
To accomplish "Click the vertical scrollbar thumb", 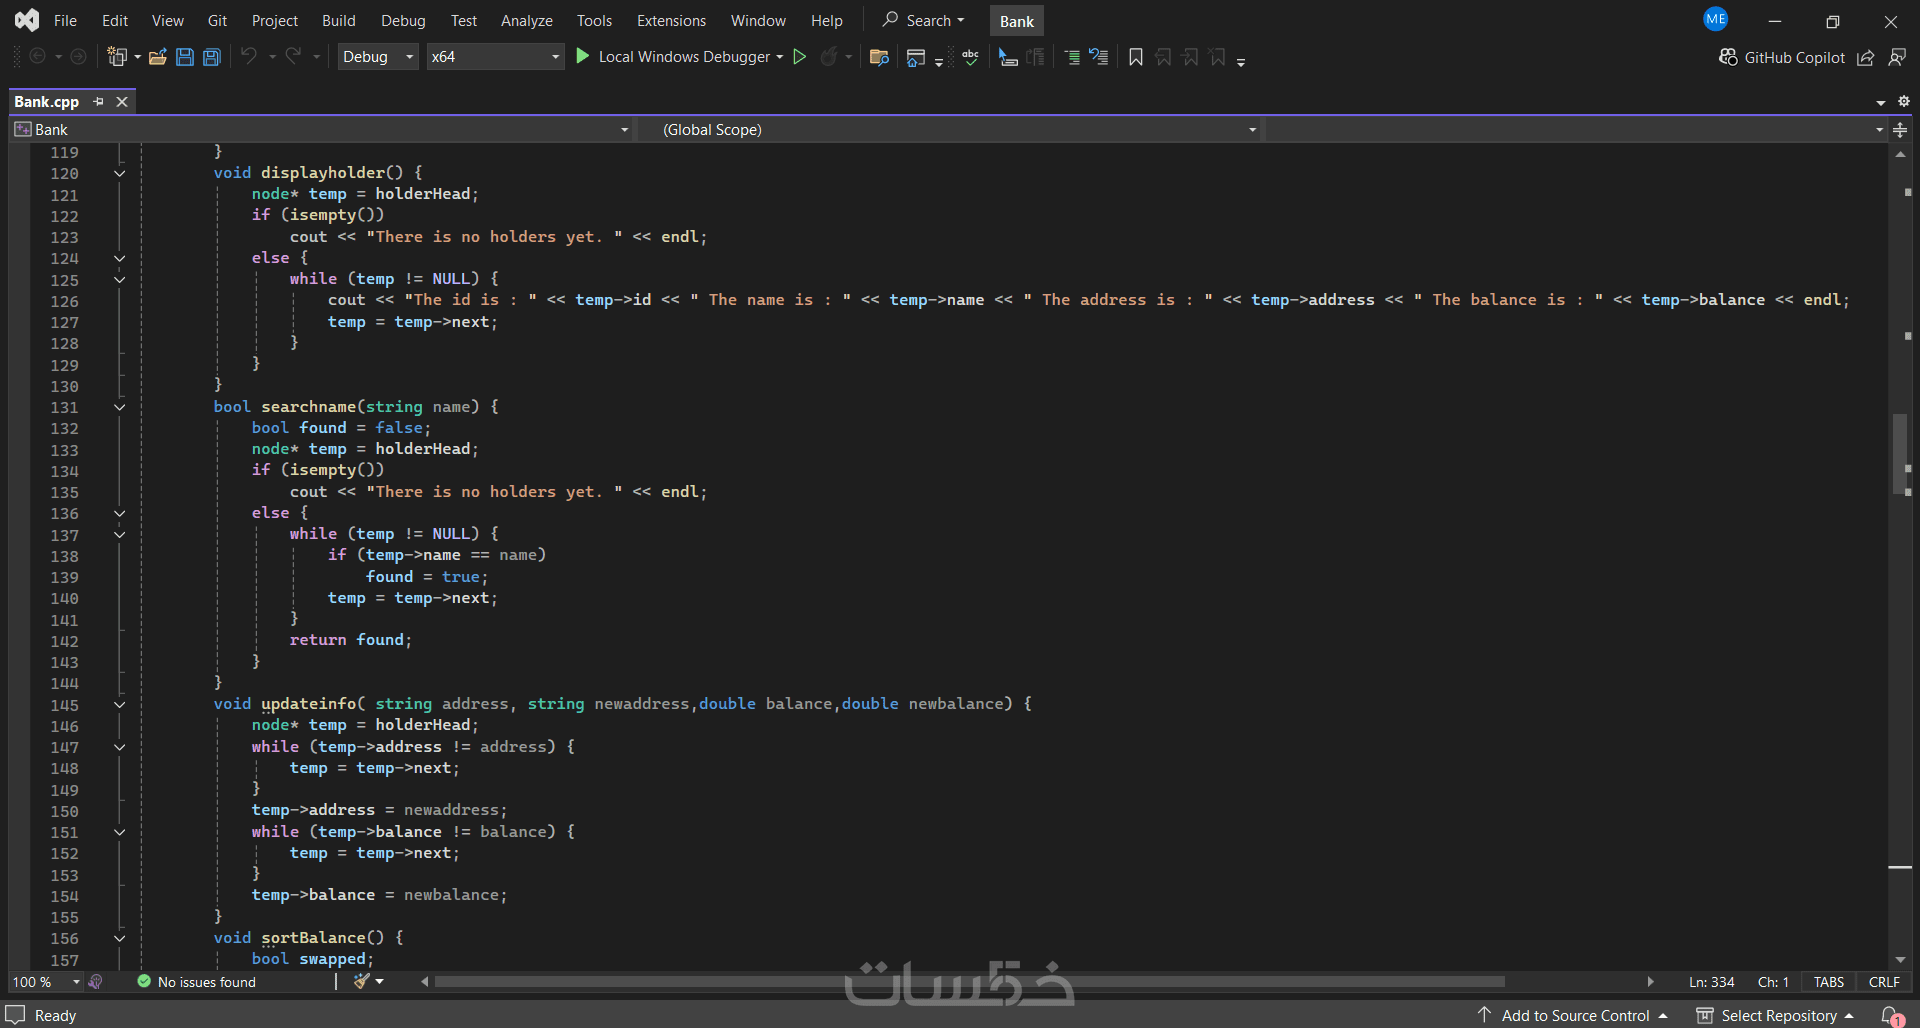I will click(1900, 454).
